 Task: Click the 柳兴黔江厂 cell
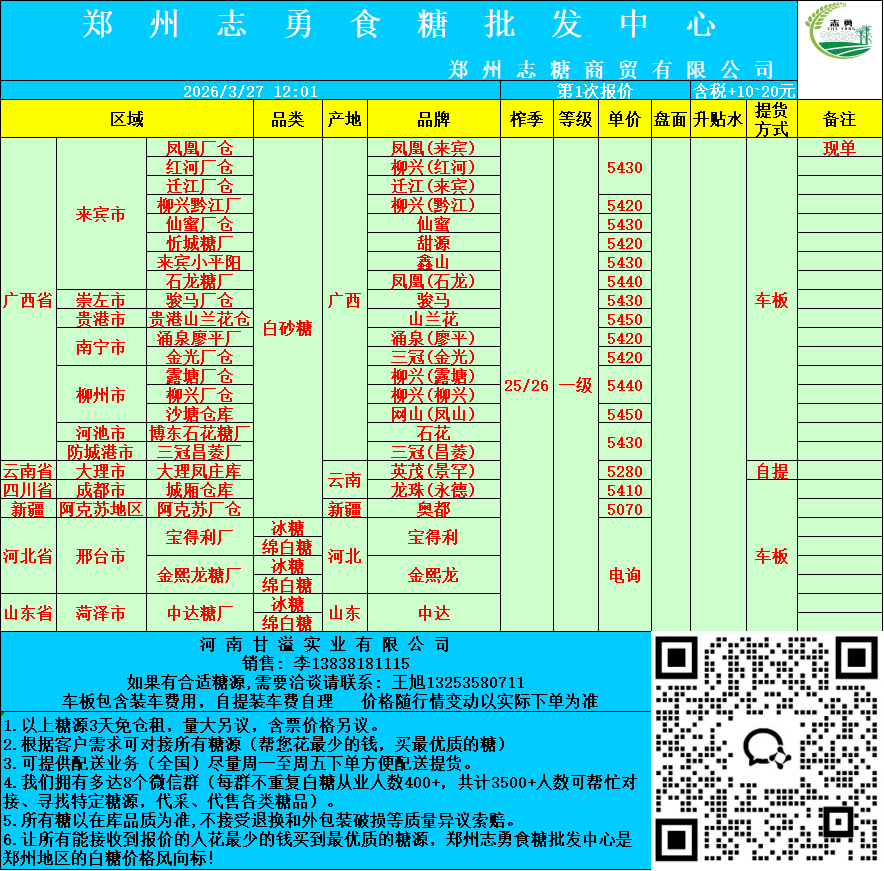pyautogui.click(x=200, y=205)
